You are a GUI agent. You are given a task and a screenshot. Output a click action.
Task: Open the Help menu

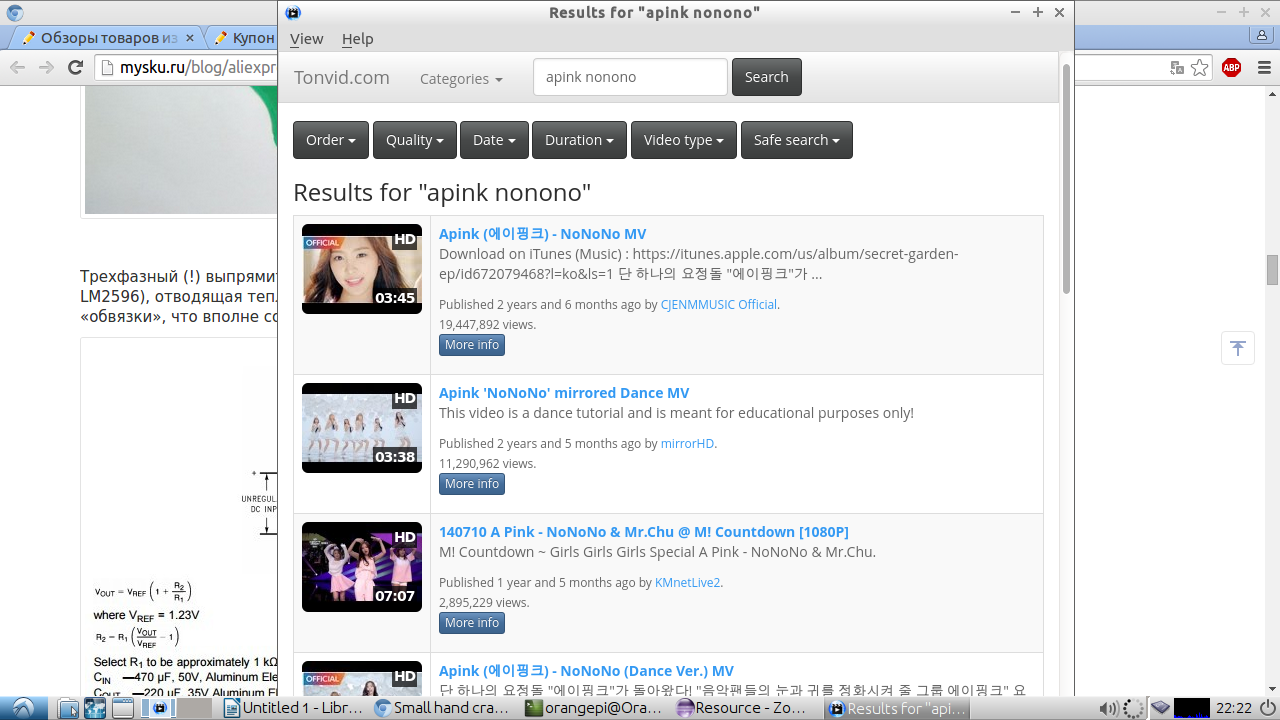click(x=357, y=39)
